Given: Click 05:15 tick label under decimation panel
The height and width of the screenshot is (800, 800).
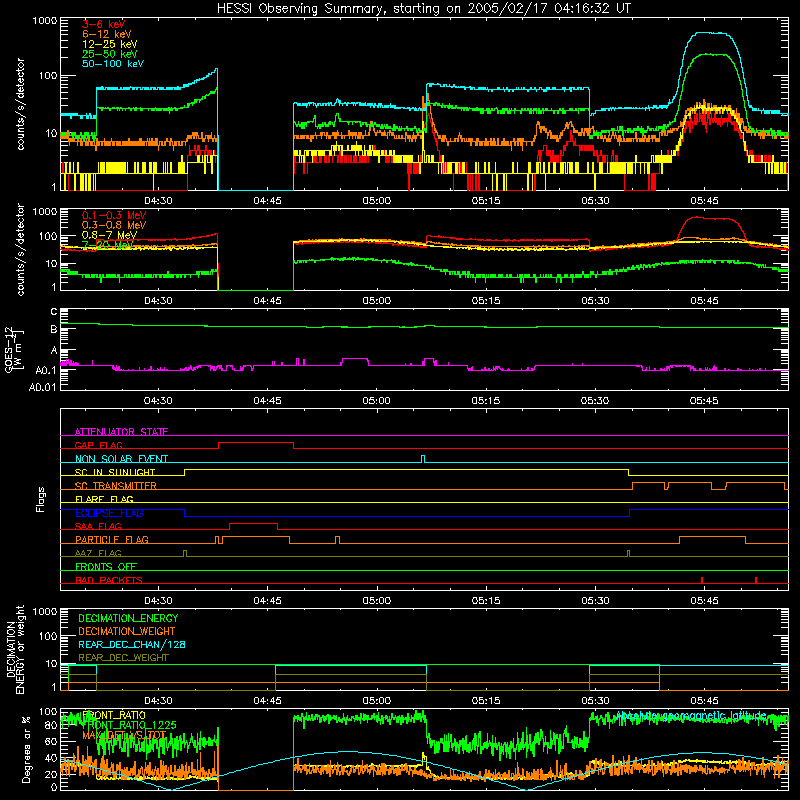Looking at the screenshot, I should tap(486, 701).
